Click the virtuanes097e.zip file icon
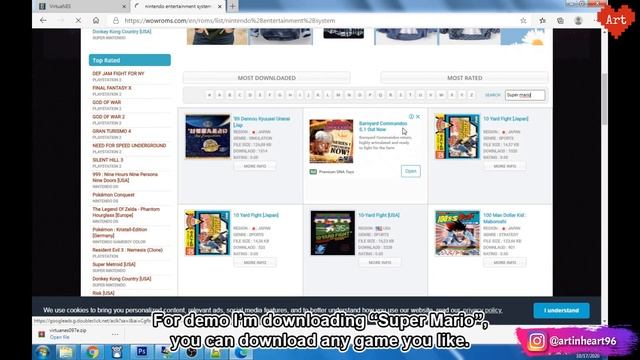Image resolution: width=640 pixels, height=360 pixels. (x=42, y=334)
